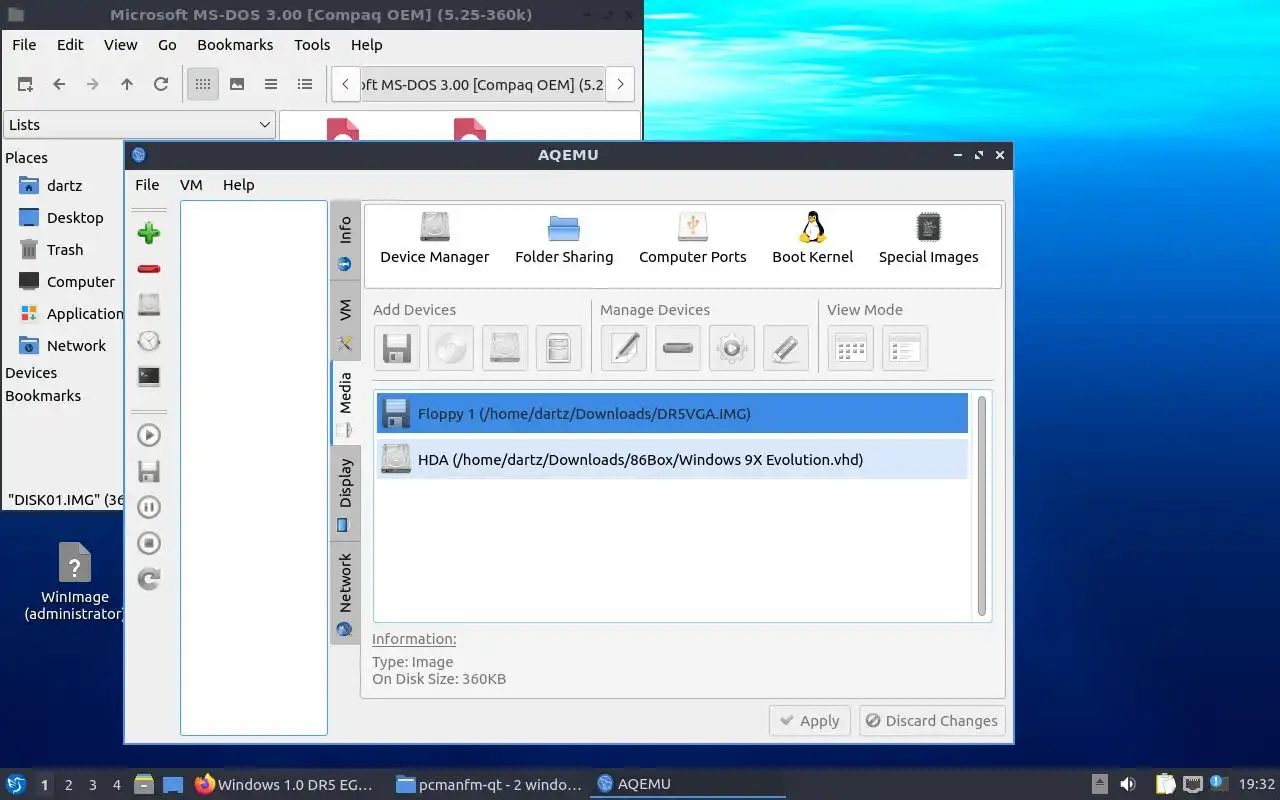Switch to the Info tab
The image size is (1280, 800).
point(345,242)
